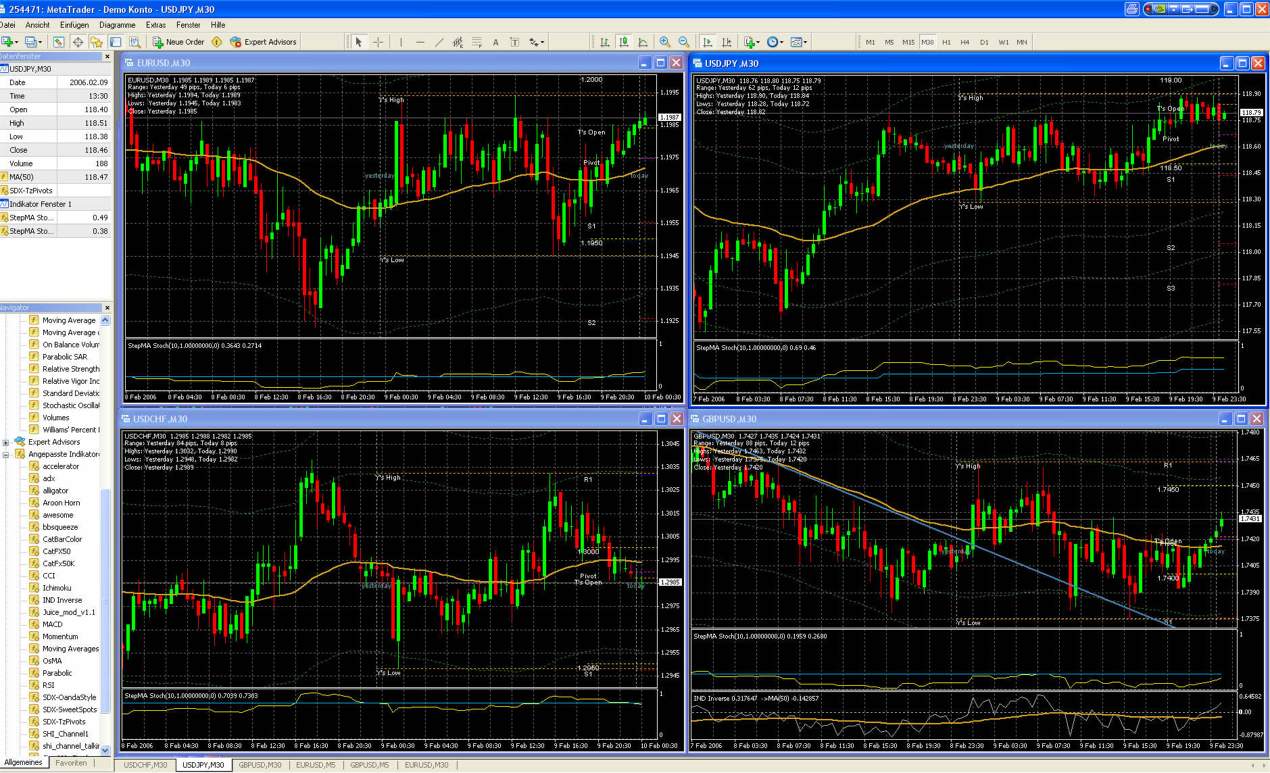This screenshot has height=773, width=1270.
Task: Select H1 timeframe
Action: (x=947, y=42)
